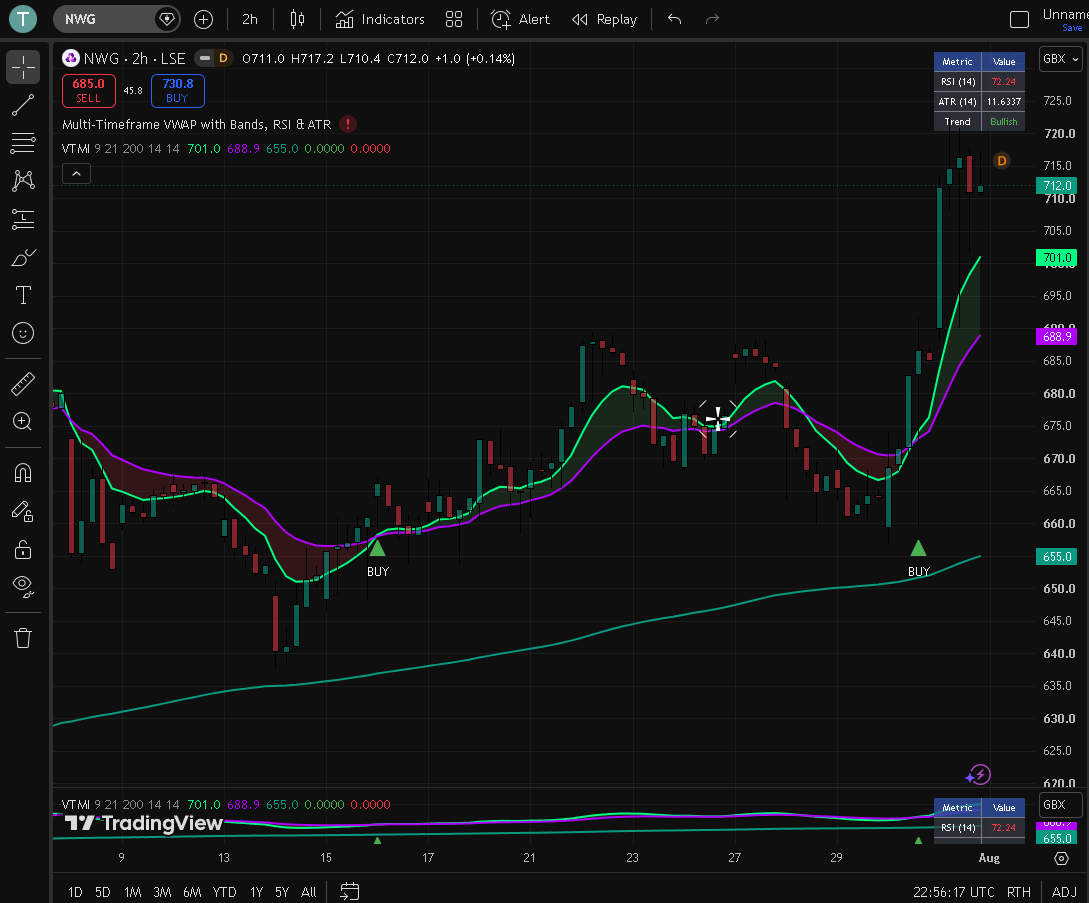Select the trend line drawing tool
Screen dimensions: 1089x903
tap(23, 105)
